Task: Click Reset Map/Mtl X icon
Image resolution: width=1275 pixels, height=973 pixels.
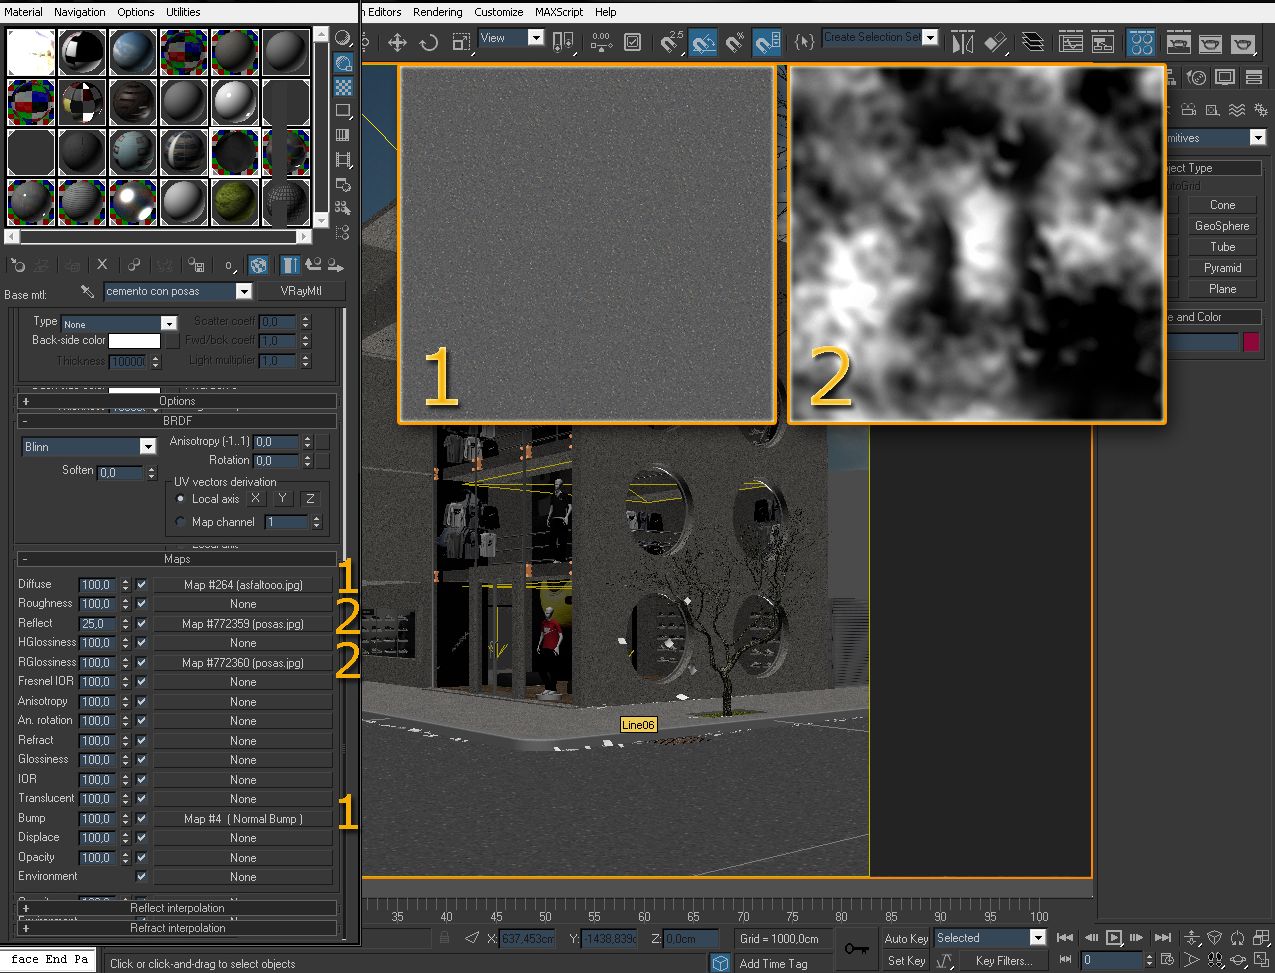Action: pos(102,265)
